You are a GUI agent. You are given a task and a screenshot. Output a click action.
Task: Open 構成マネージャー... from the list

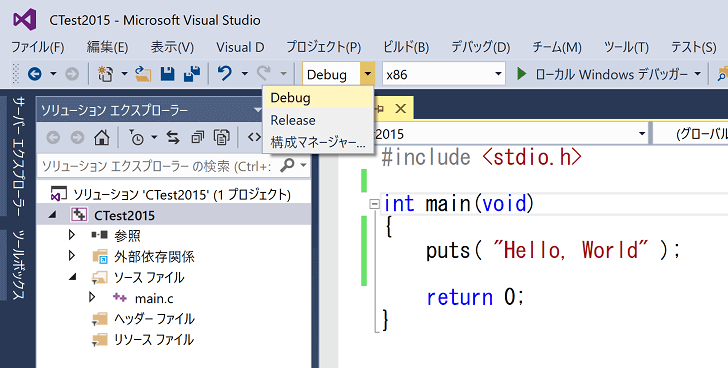coord(318,142)
